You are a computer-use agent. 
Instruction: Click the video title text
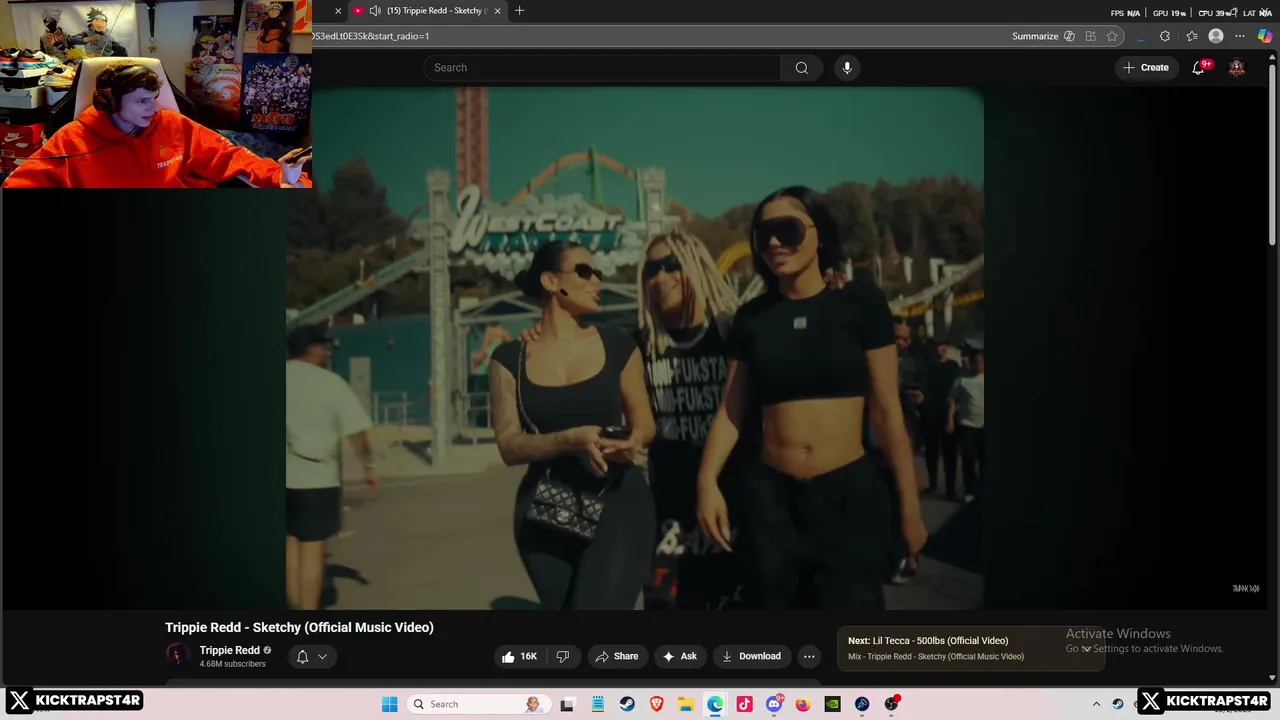coord(299,627)
